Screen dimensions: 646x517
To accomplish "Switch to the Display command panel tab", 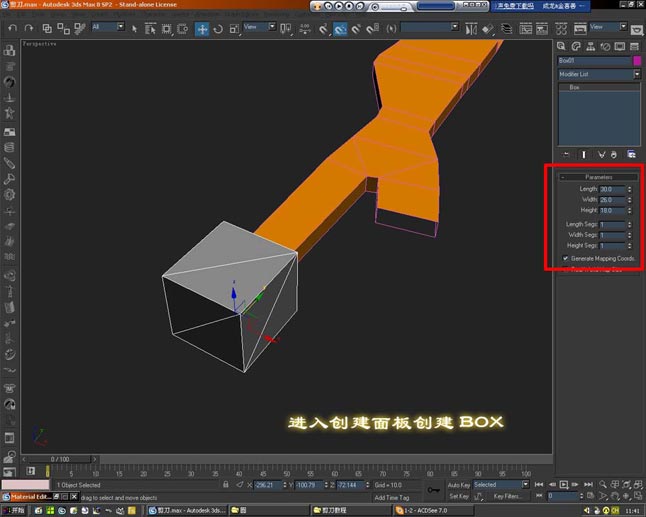I will (620, 46).
